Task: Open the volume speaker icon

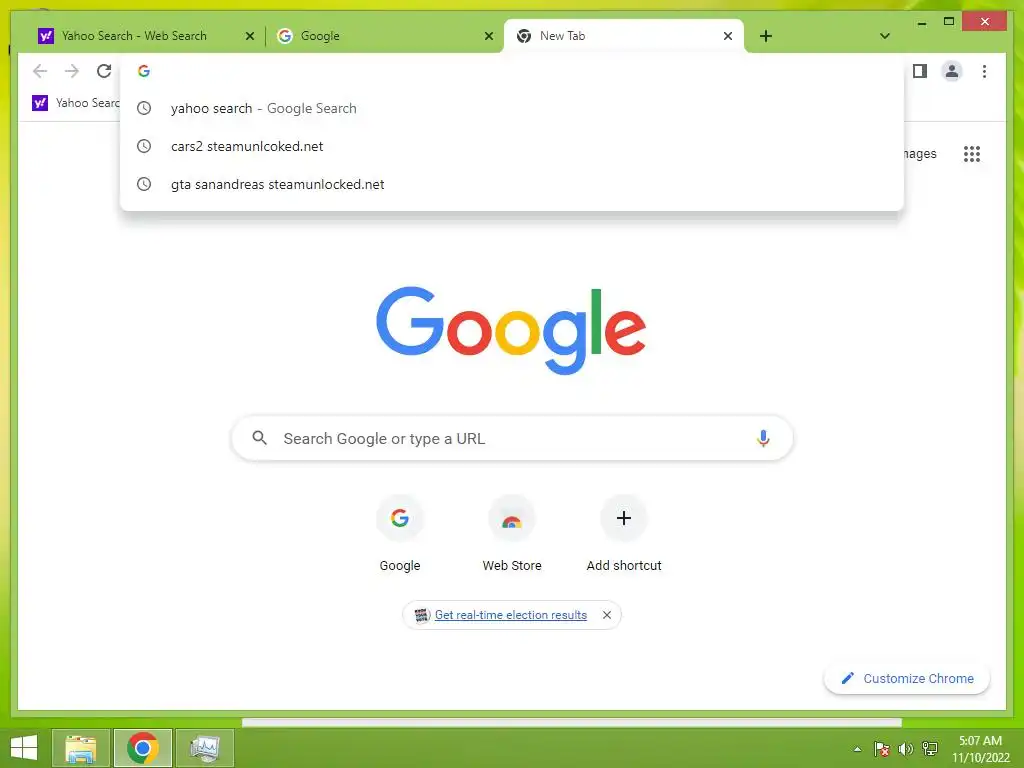Action: 906,749
